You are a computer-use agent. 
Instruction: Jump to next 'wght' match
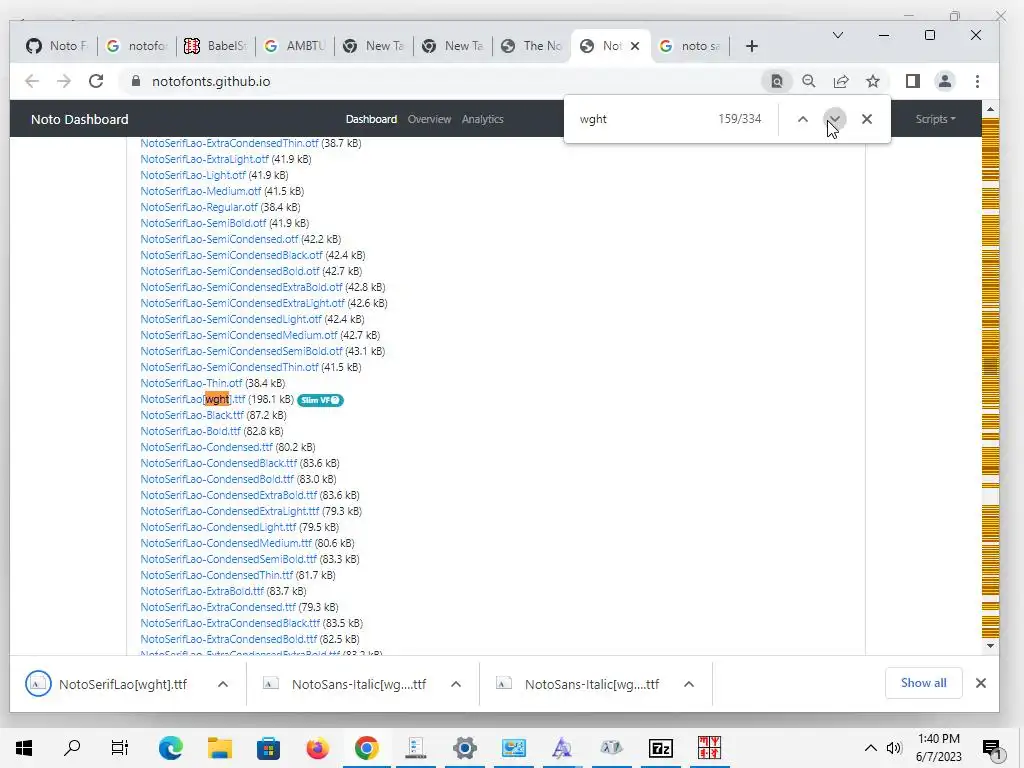pos(835,119)
